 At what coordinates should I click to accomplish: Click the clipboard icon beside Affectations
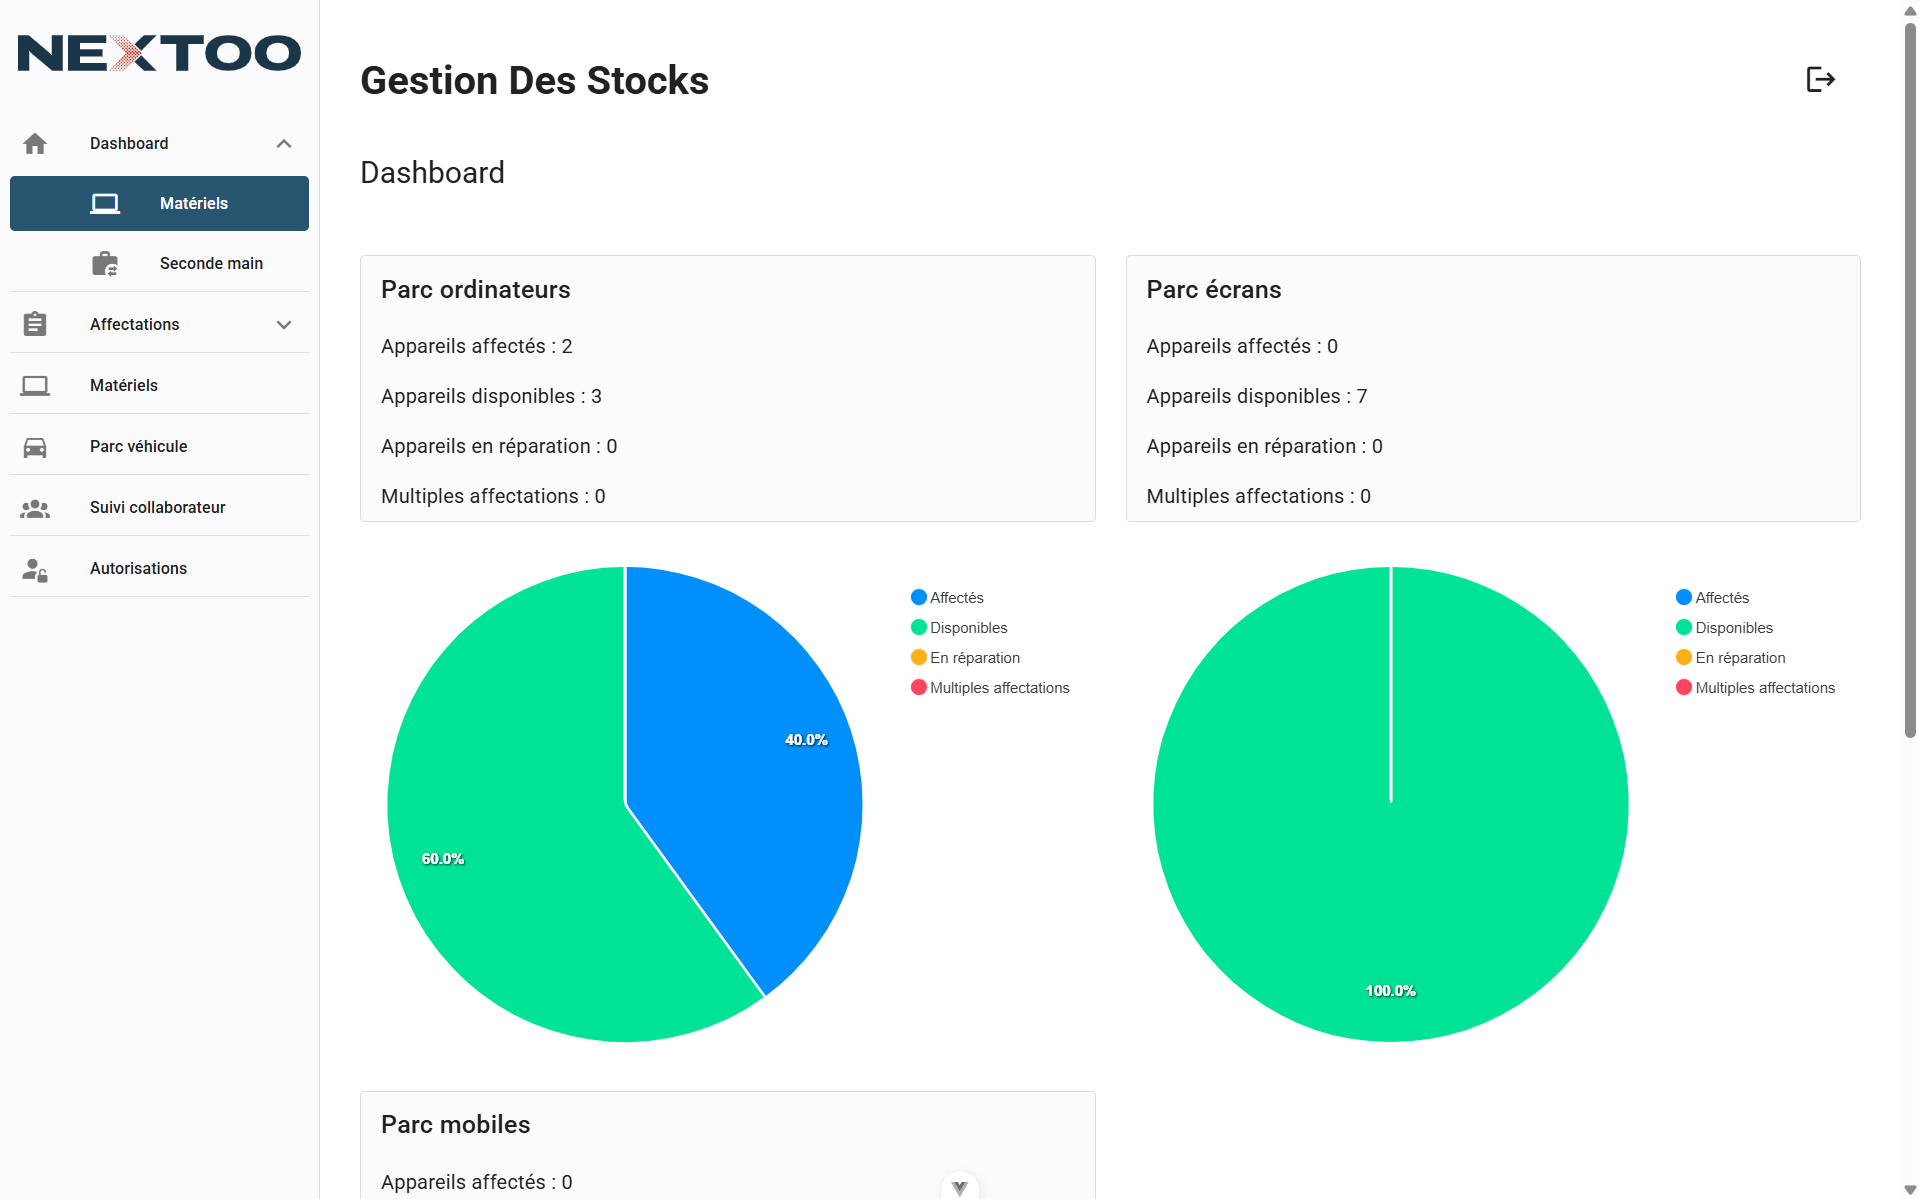tap(35, 324)
